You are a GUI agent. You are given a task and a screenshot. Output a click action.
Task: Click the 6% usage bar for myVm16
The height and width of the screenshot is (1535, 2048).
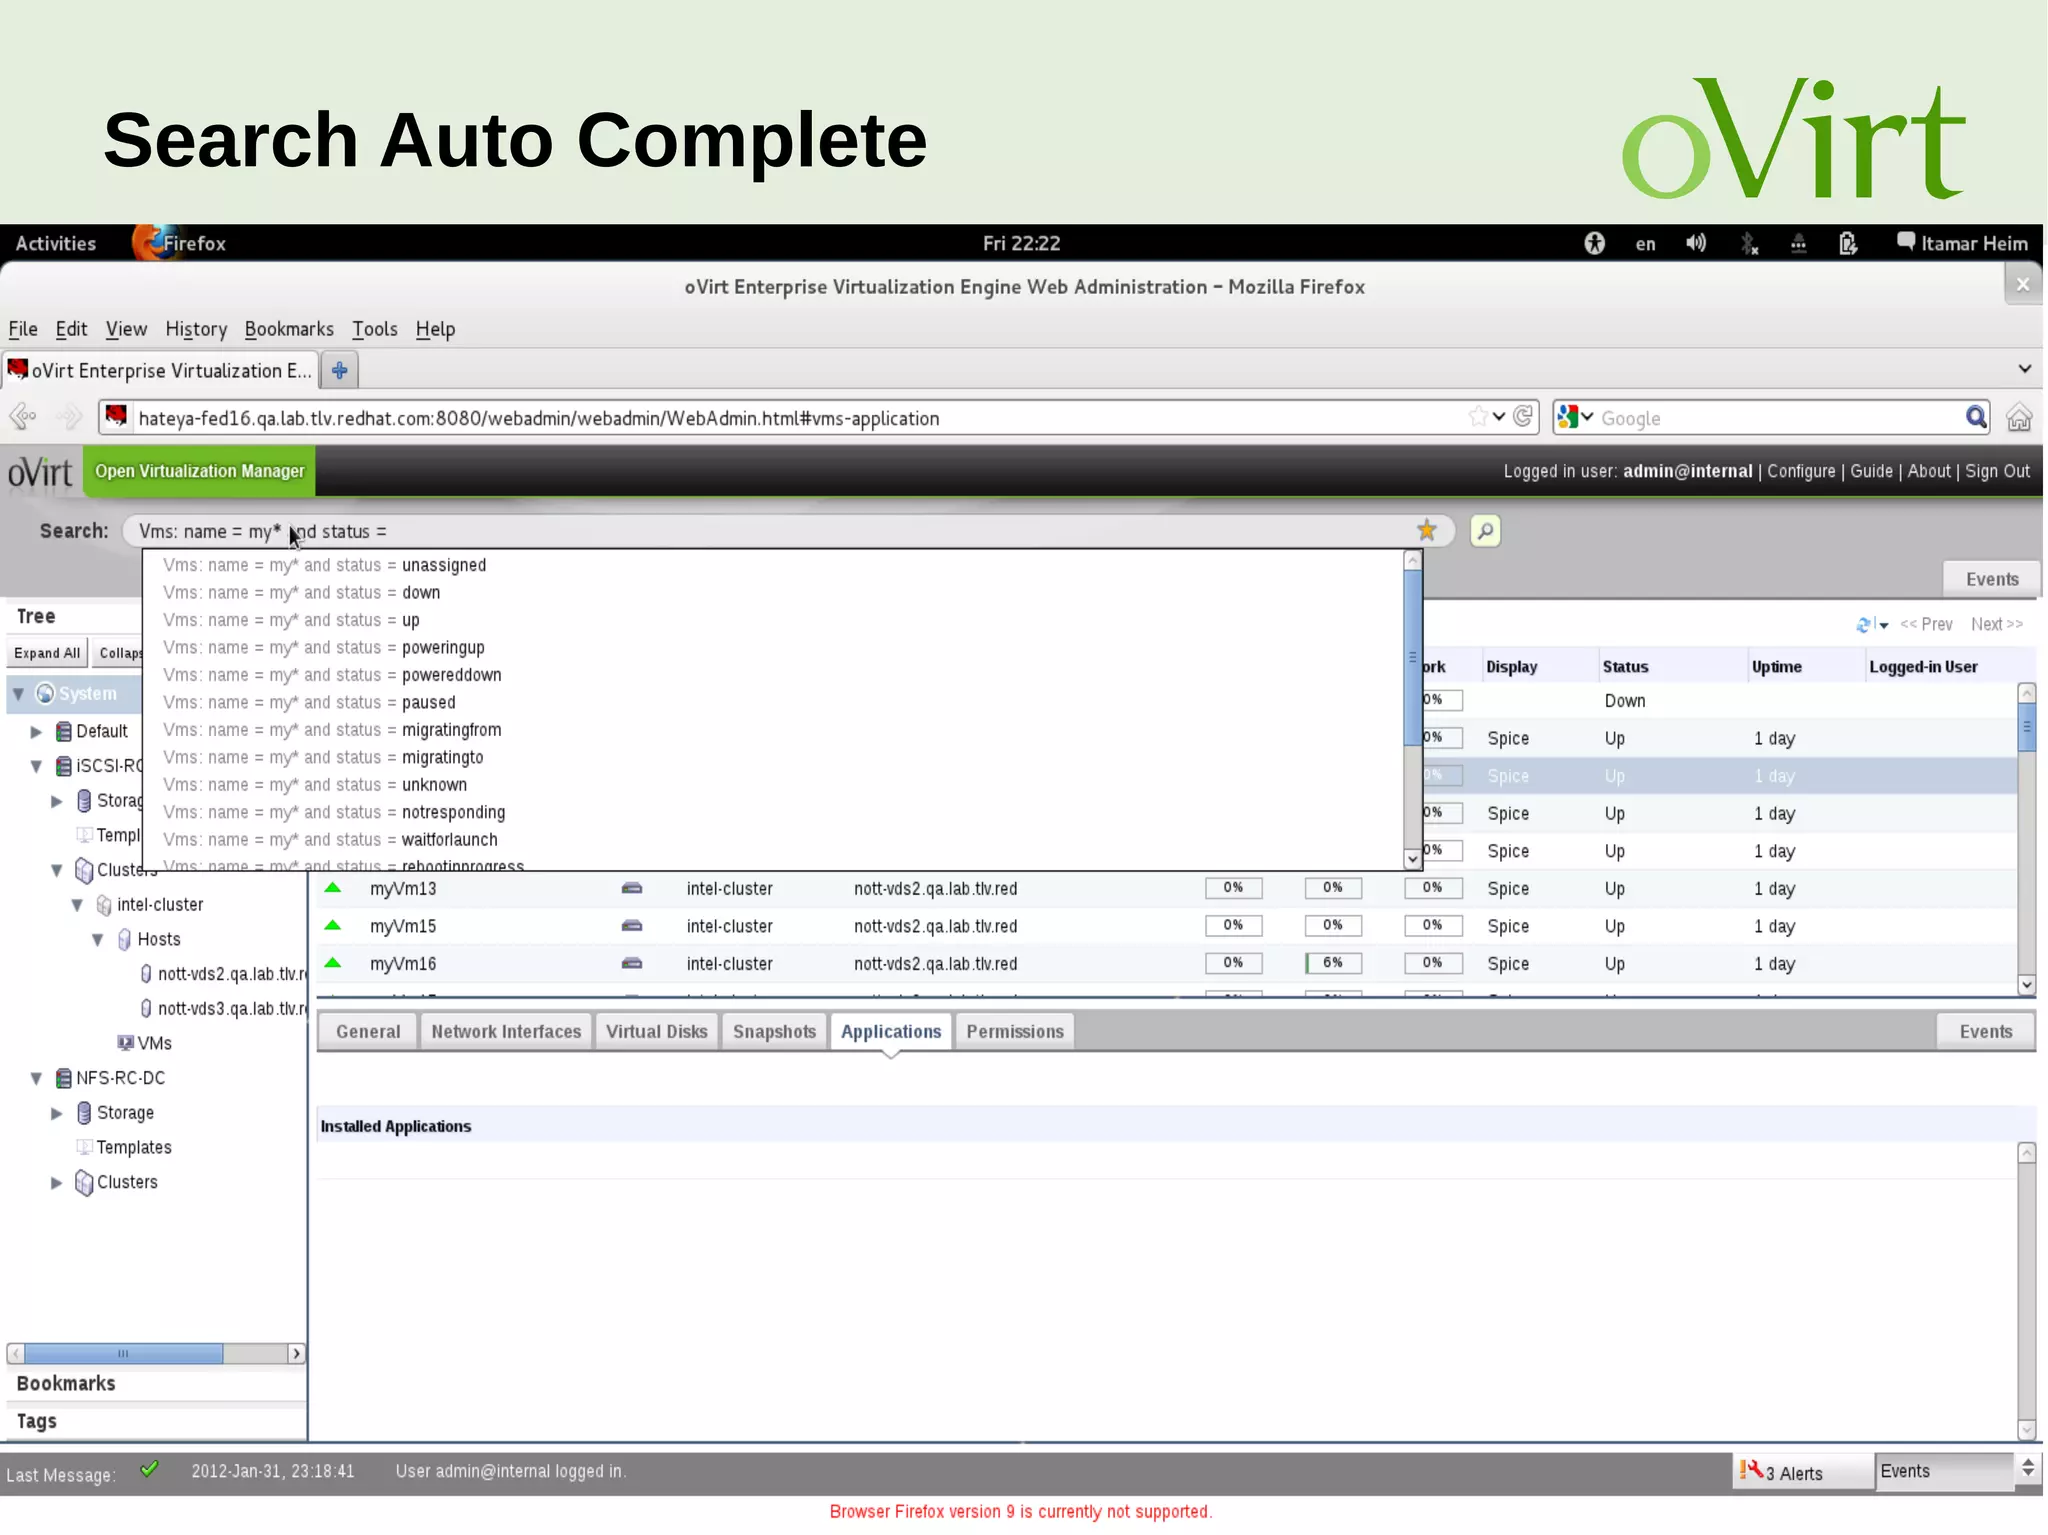pos(1332,962)
